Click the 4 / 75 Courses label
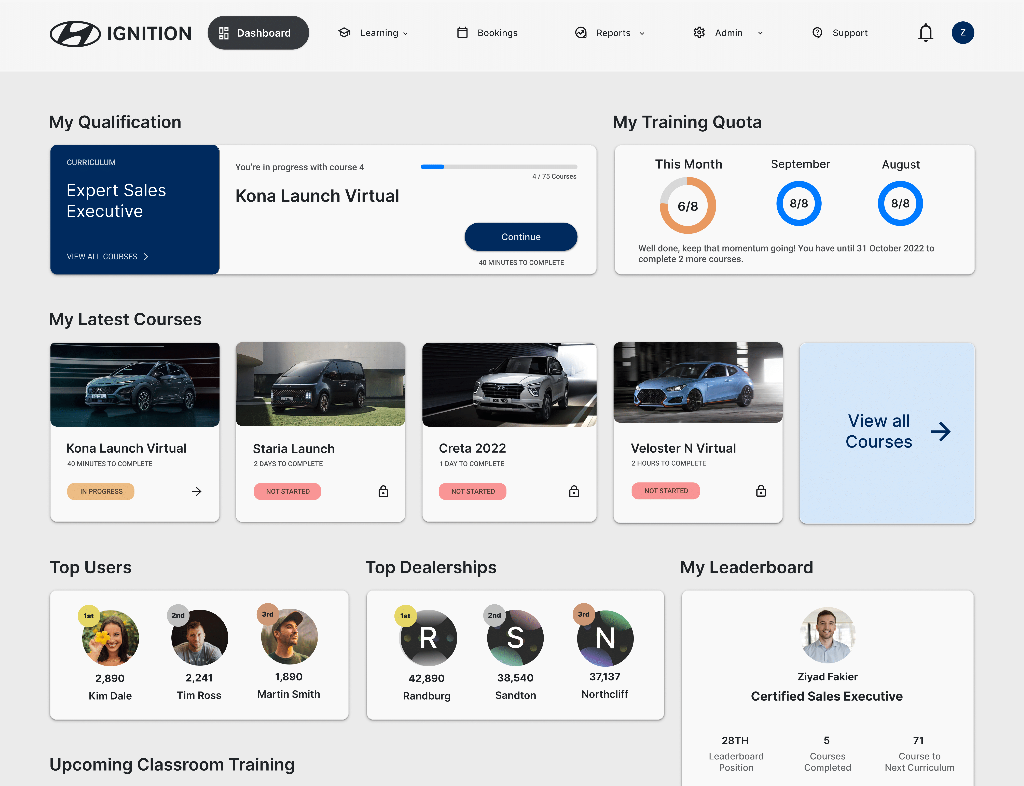The width and height of the screenshot is (1024, 786). tap(554, 176)
